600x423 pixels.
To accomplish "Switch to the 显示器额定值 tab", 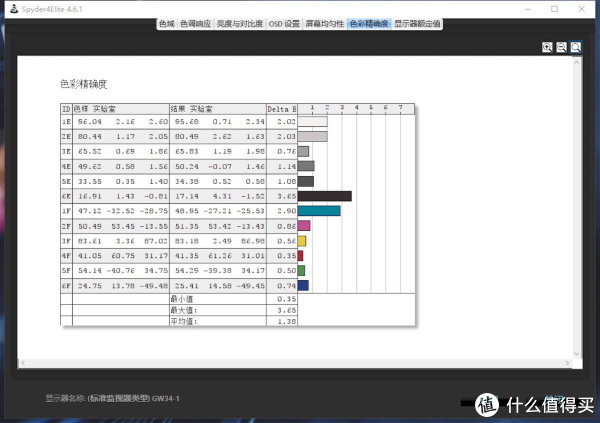I will [417, 24].
